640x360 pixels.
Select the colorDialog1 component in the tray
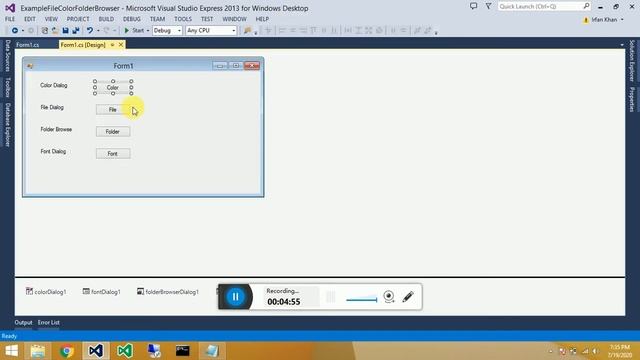point(46,291)
